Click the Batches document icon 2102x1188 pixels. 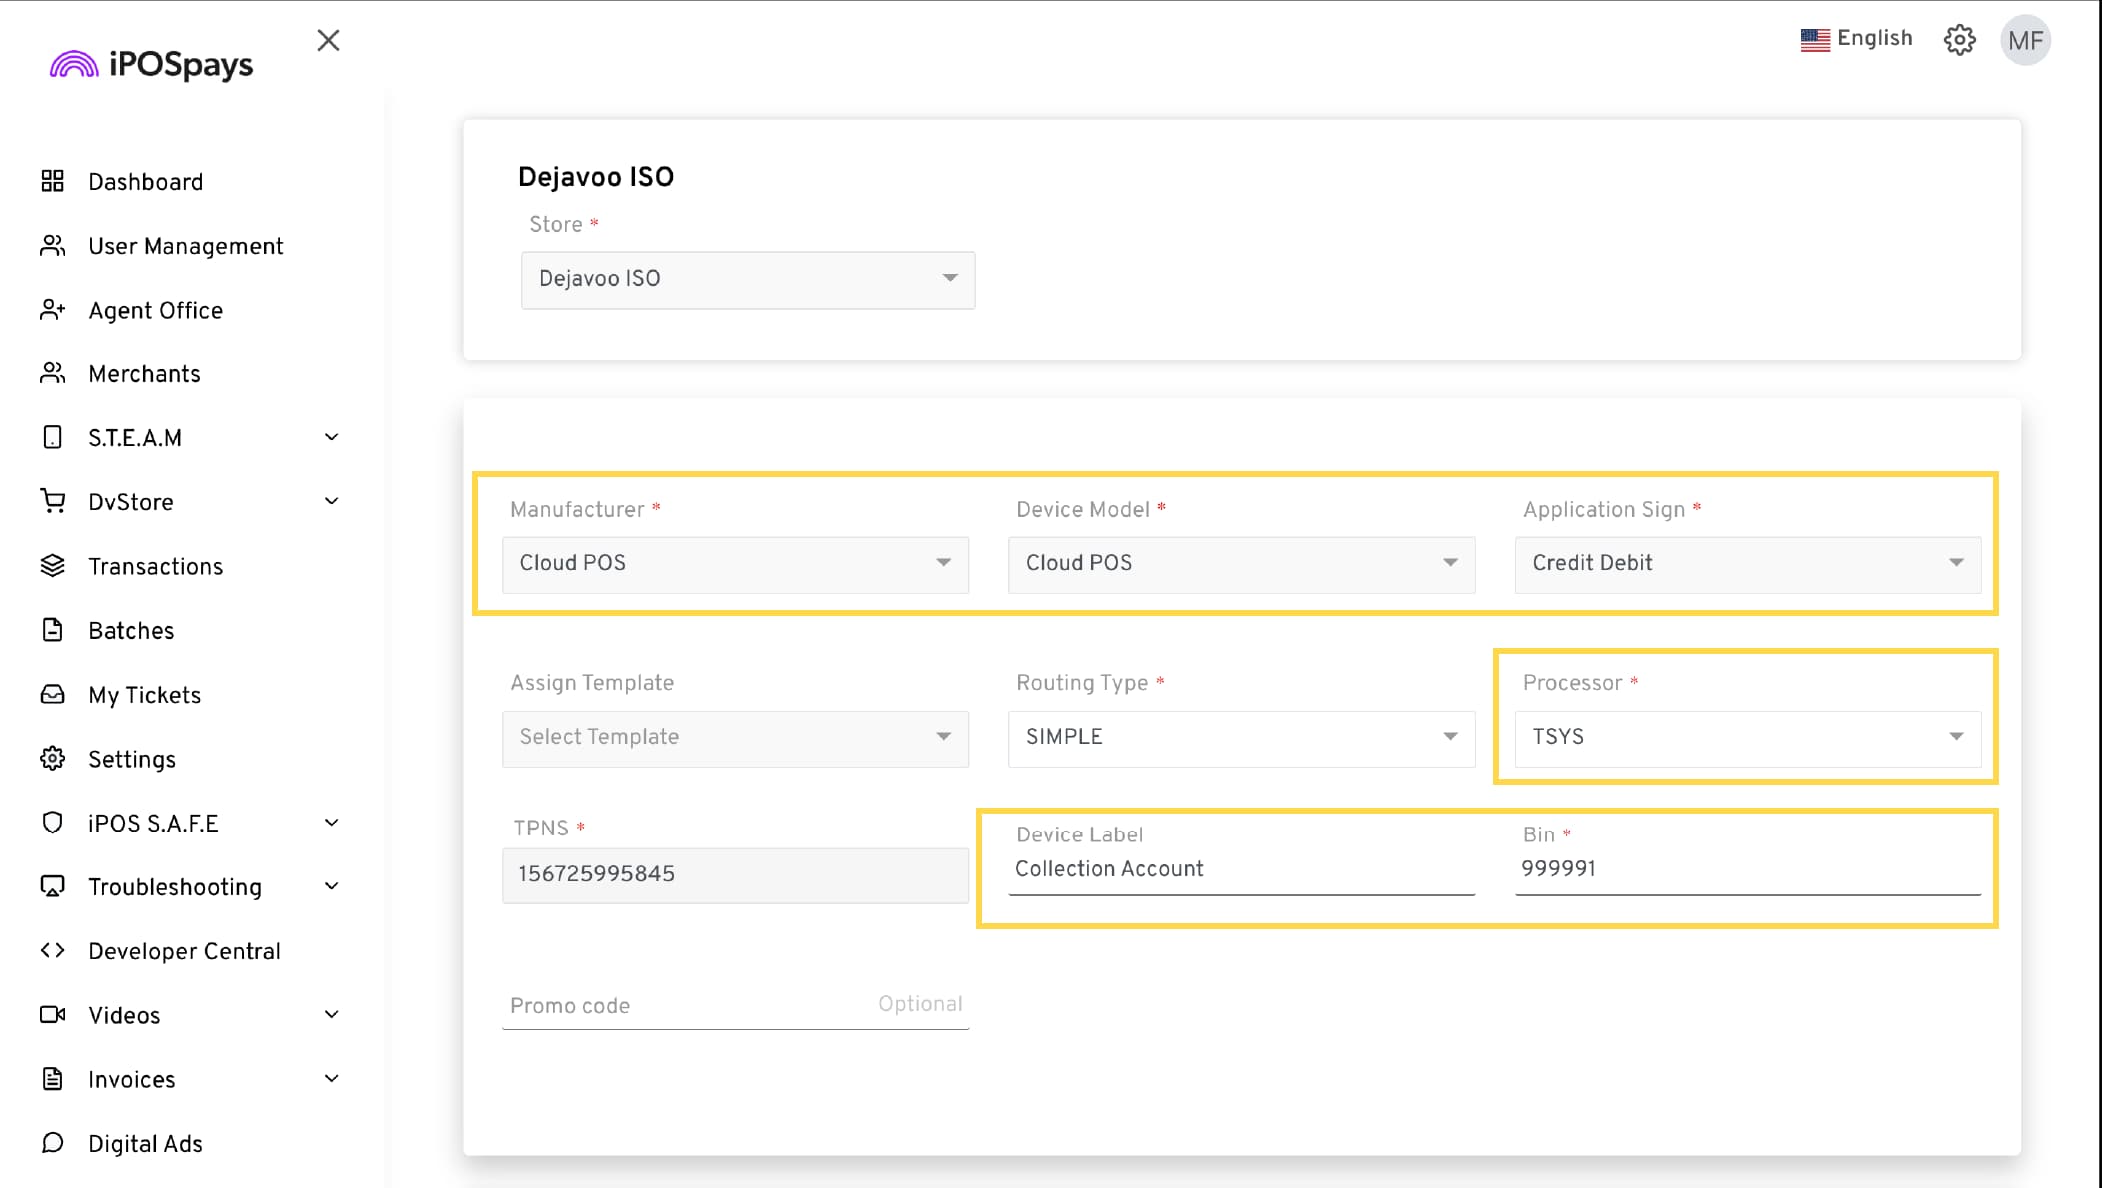click(52, 630)
